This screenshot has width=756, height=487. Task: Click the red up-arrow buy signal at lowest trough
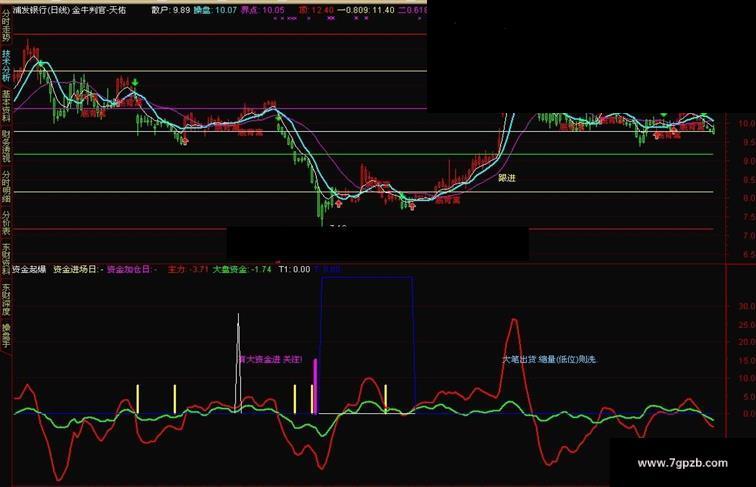(338, 204)
